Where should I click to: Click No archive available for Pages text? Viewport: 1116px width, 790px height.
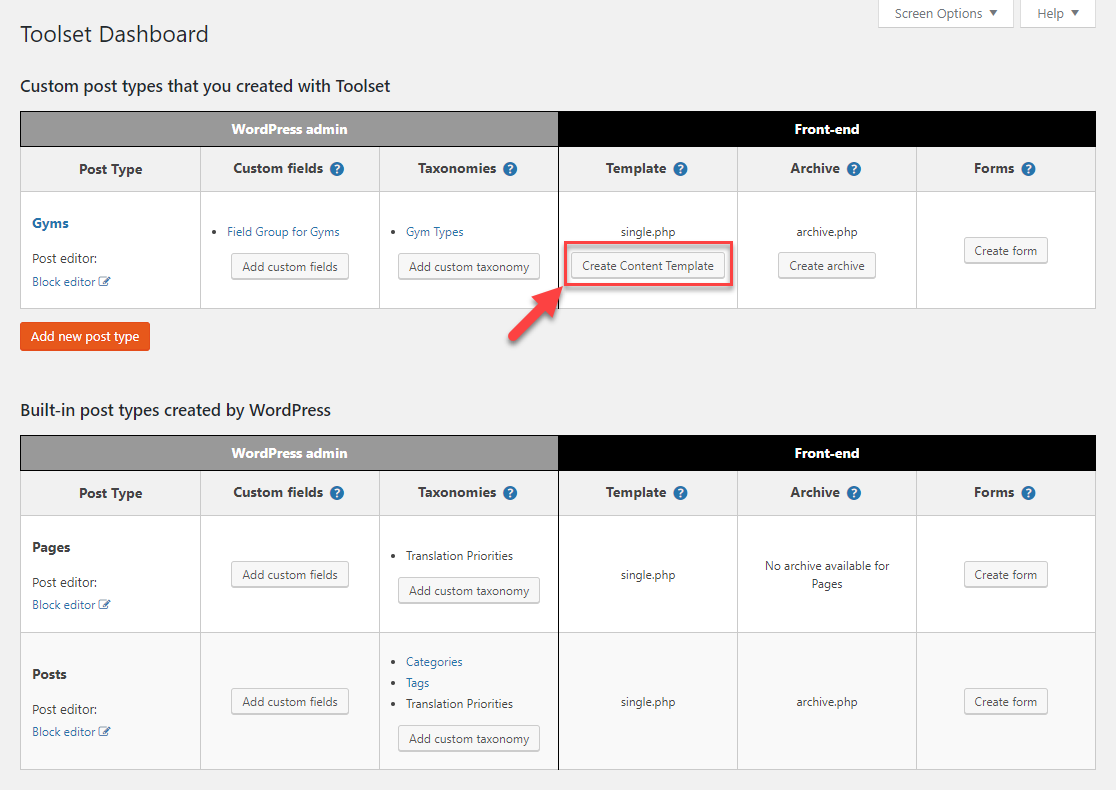pos(826,575)
